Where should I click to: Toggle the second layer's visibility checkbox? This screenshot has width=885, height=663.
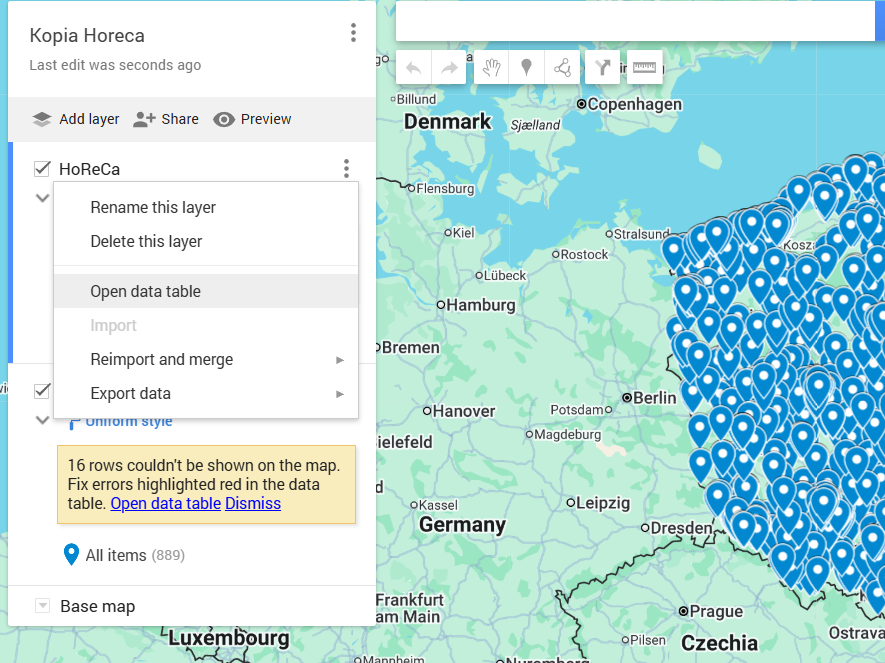click(42, 390)
